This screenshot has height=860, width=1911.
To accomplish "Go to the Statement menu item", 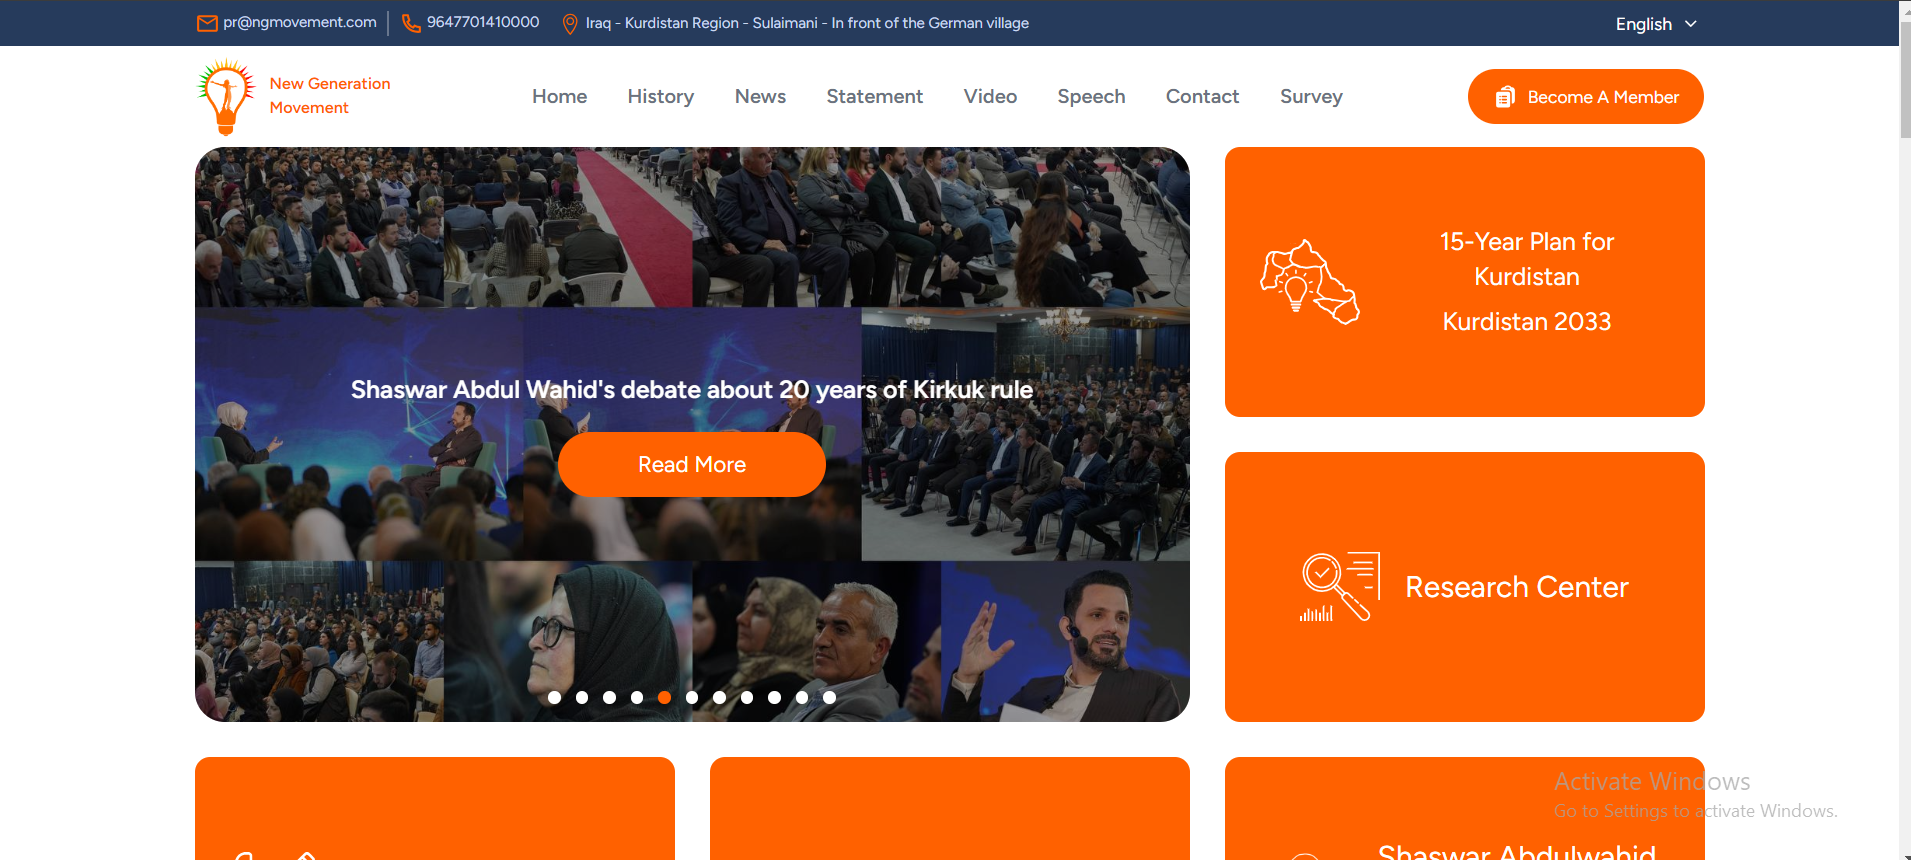I will click(875, 97).
